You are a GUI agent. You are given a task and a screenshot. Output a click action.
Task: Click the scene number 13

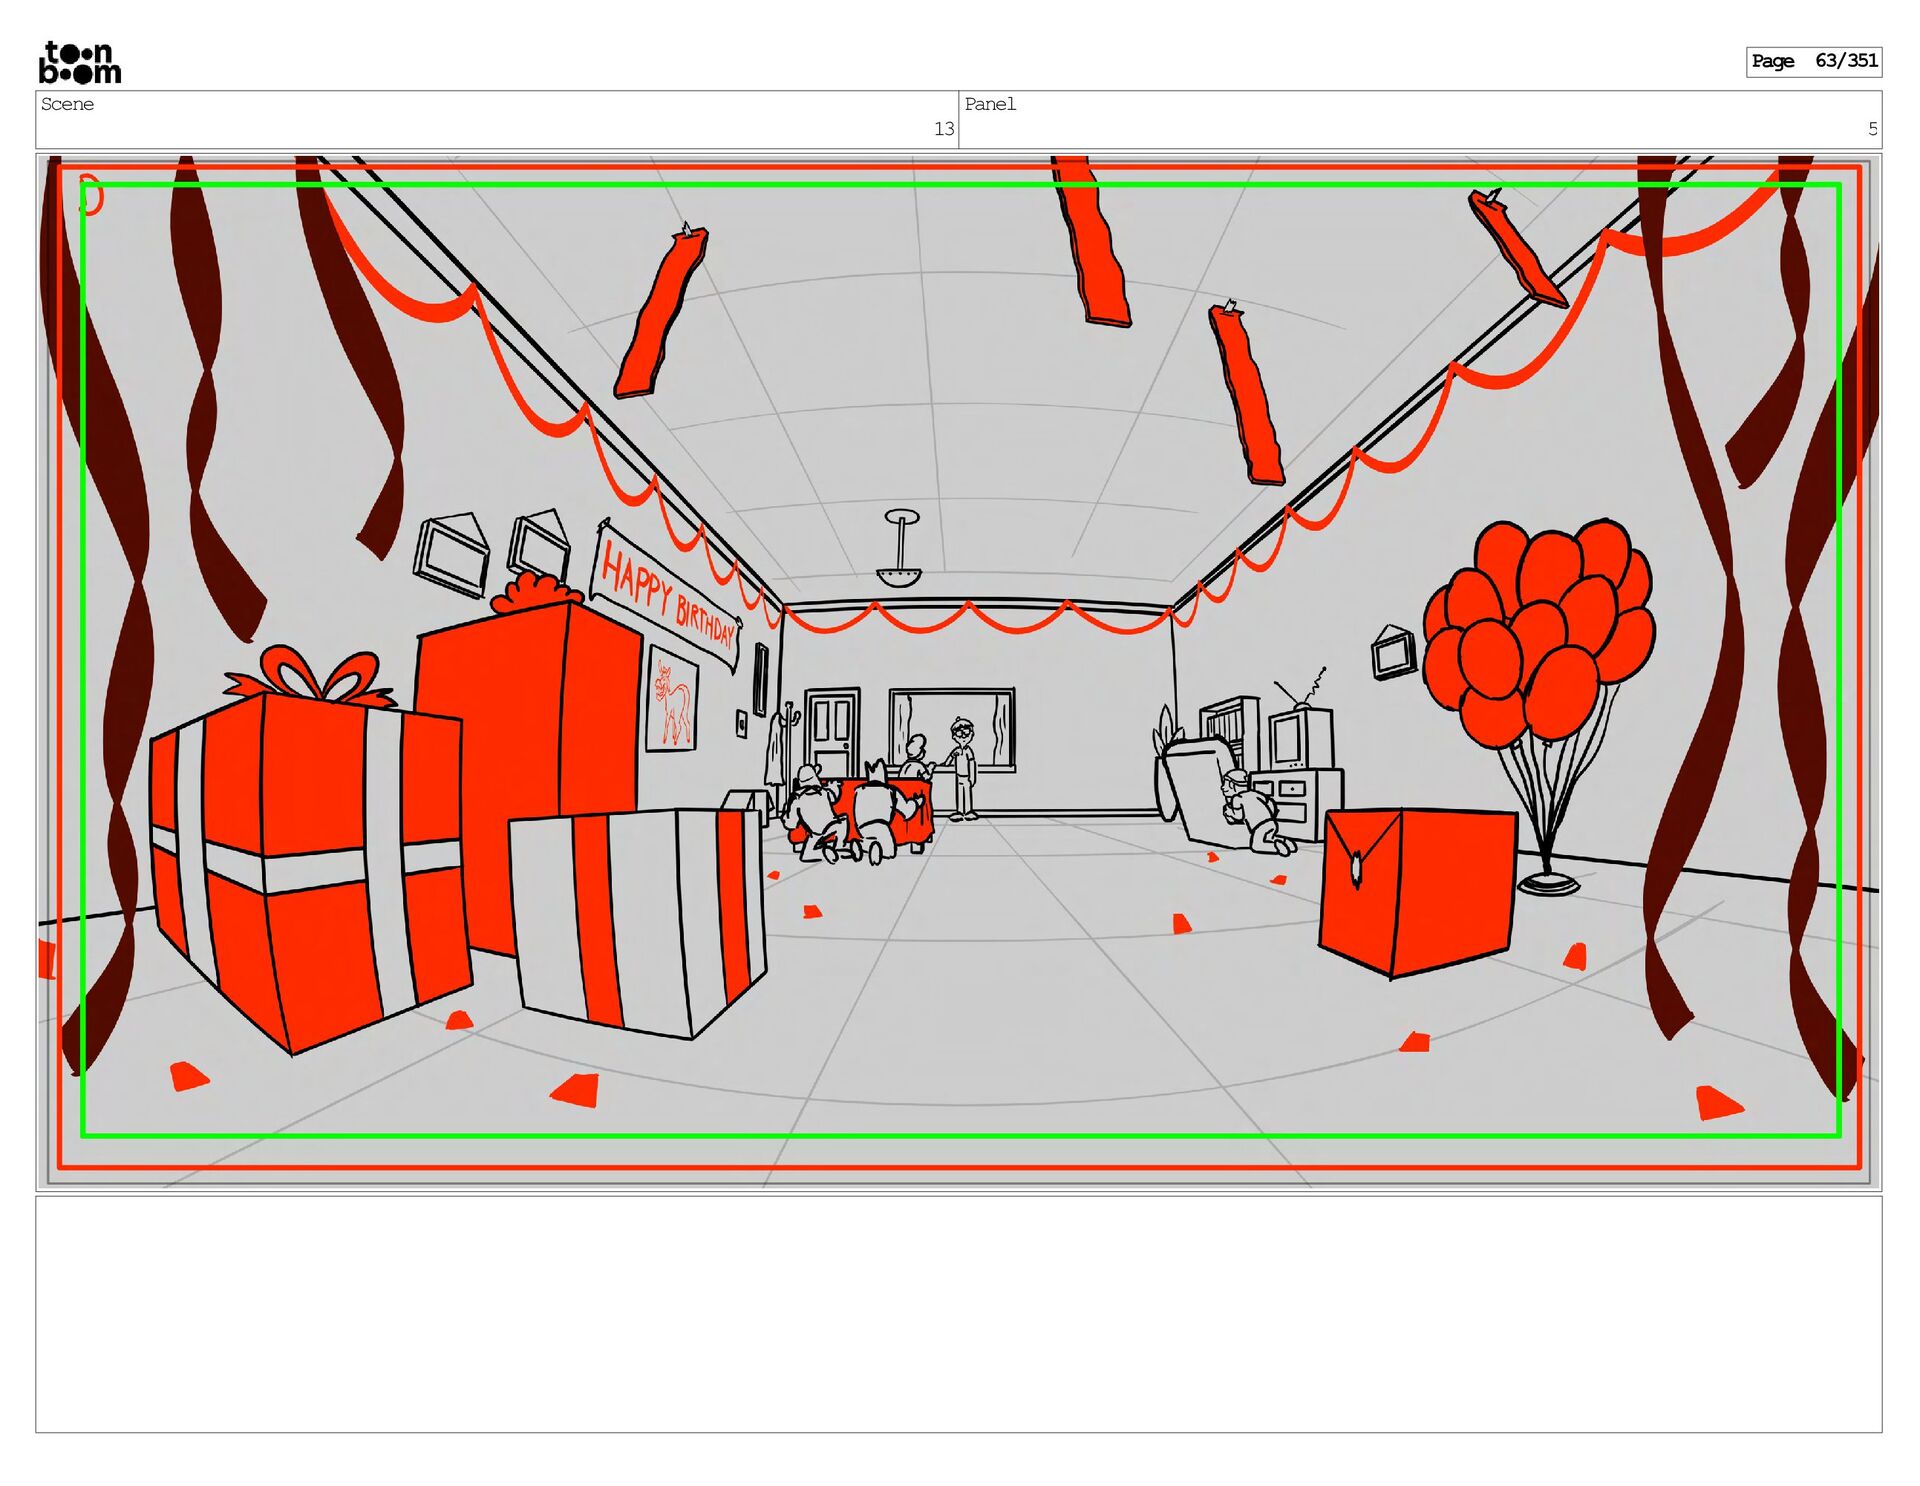point(943,129)
